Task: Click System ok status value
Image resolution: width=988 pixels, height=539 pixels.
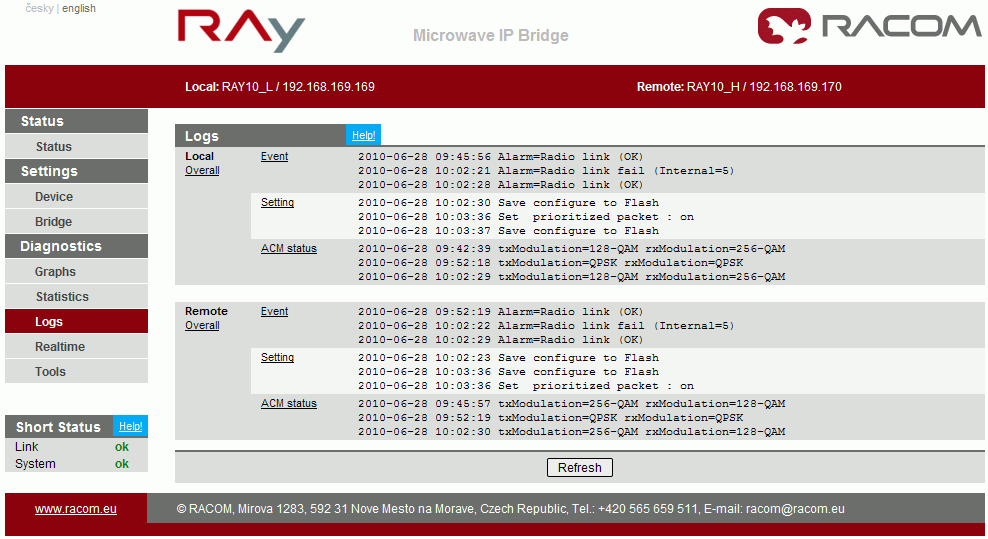Action: point(122,464)
